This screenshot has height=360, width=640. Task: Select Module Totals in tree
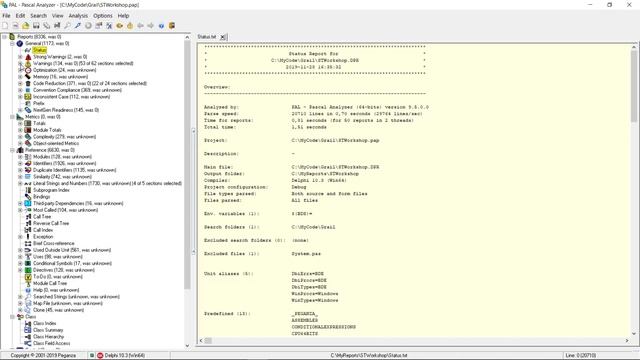click(x=47, y=130)
